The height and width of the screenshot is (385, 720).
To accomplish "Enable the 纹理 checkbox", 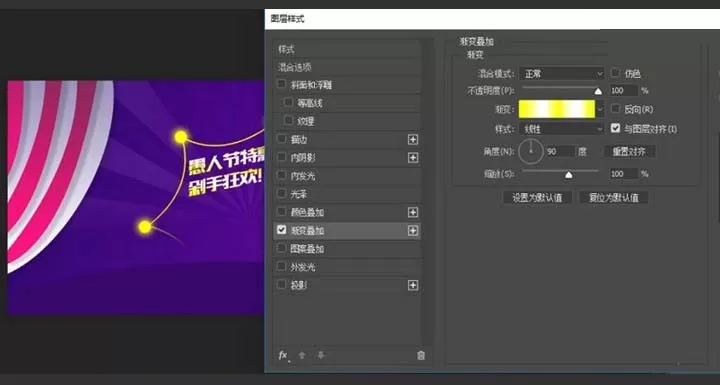I will point(288,120).
